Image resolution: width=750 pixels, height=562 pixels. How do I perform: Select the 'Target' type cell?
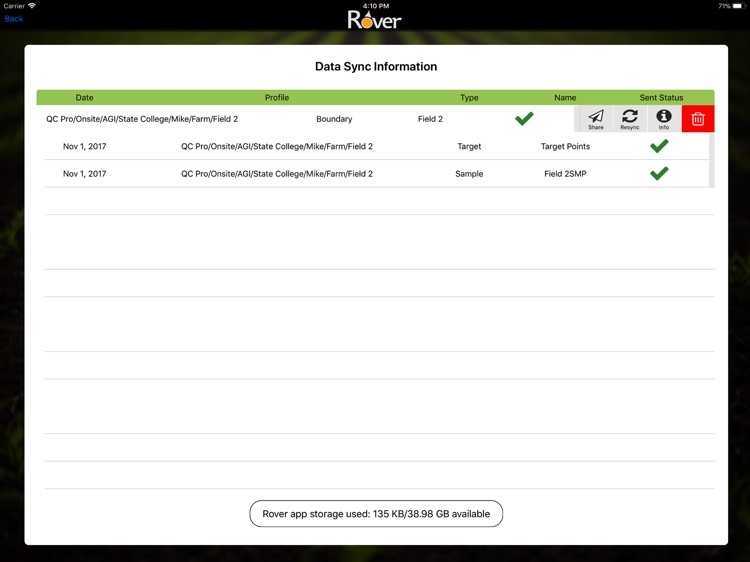[469, 146]
